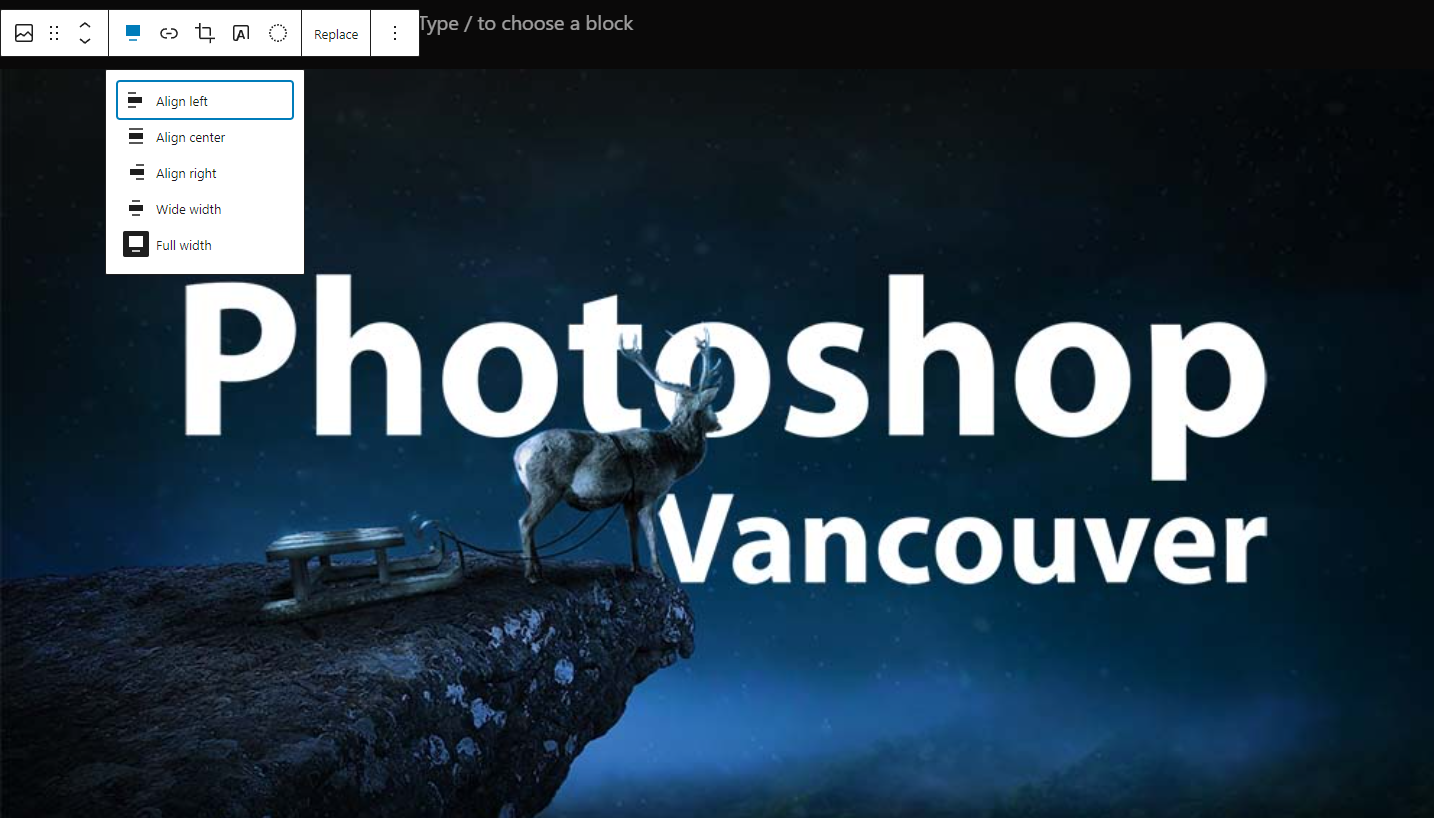Move block down with the down chevron
The height and width of the screenshot is (818, 1434).
tap(85, 42)
